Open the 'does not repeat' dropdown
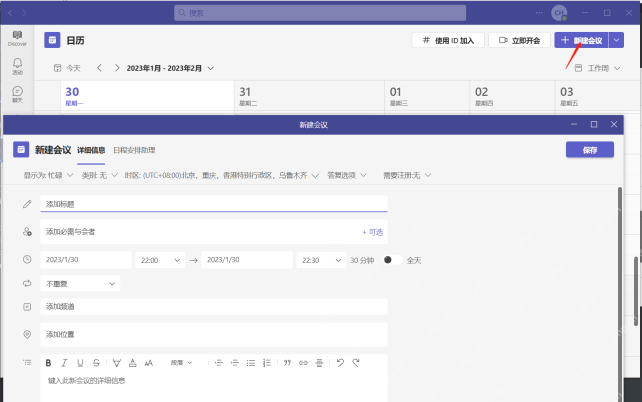The height and width of the screenshot is (402, 642). [x=80, y=284]
